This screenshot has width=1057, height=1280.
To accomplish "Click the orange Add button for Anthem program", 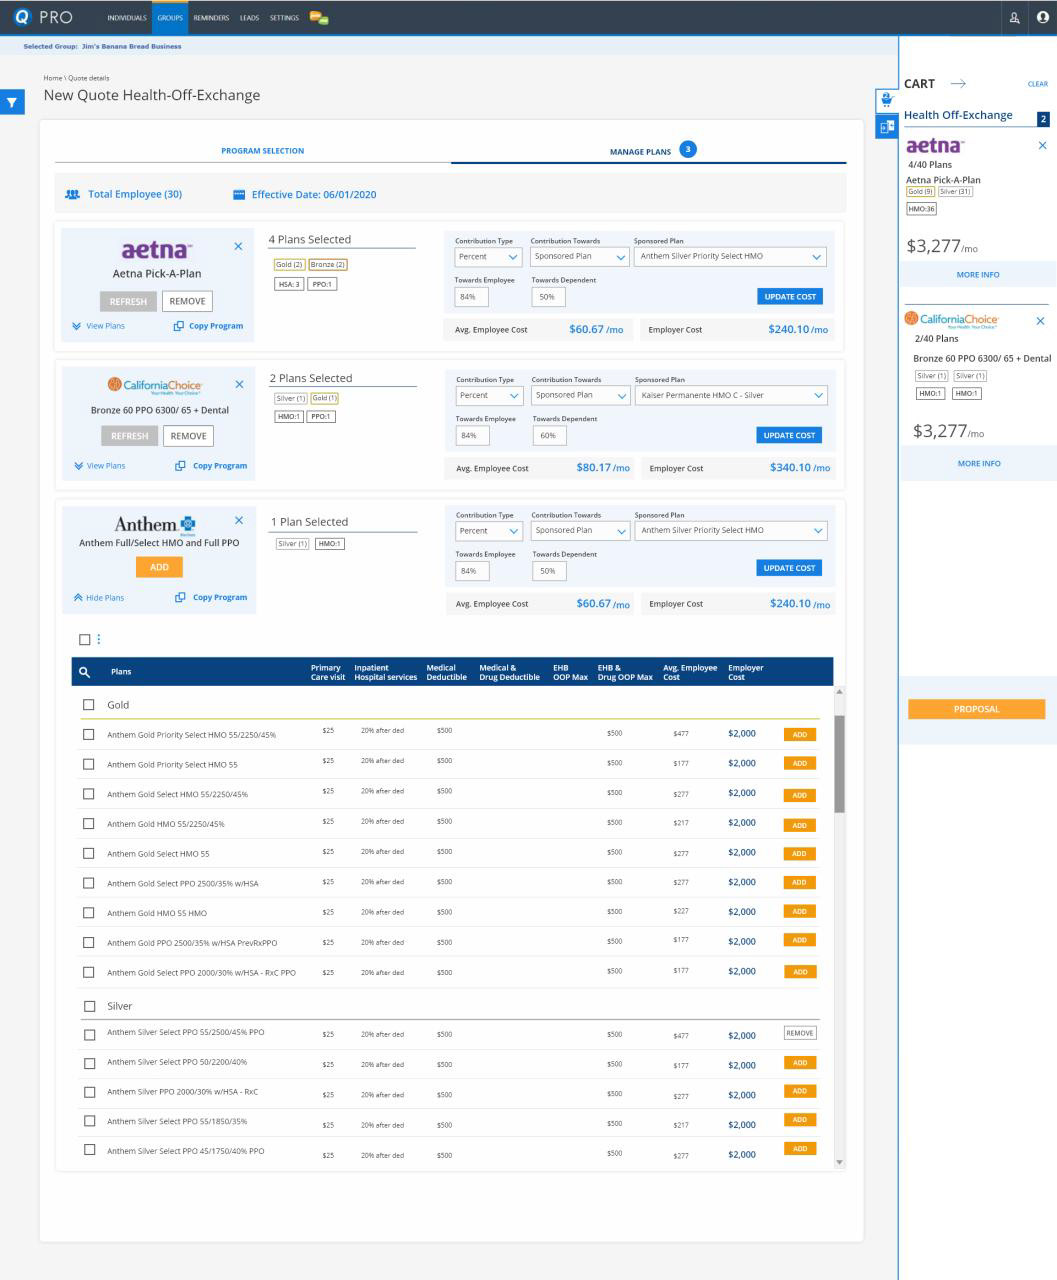I will [x=159, y=567].
